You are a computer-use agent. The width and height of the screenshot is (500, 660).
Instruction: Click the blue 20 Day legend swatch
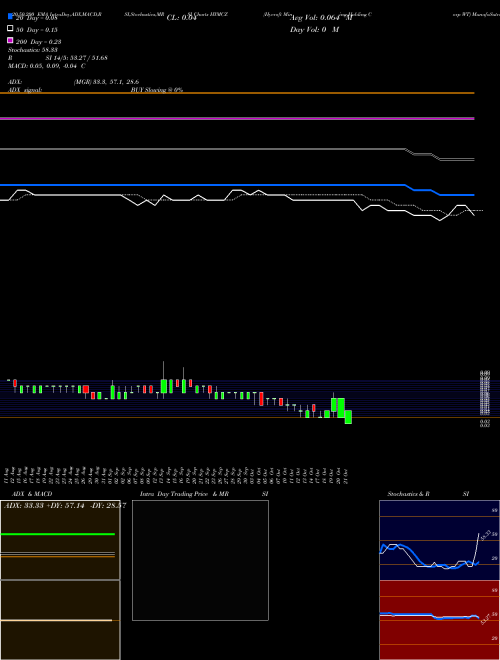click(10, 17)
